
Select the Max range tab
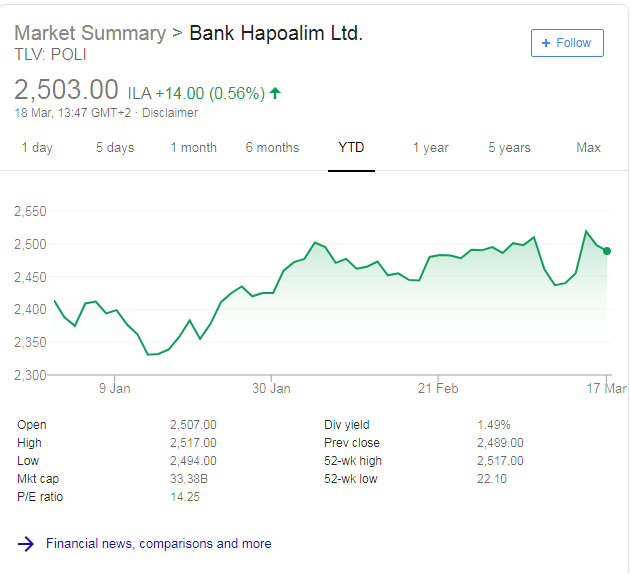pyautogui.click(x=588, y=148)
